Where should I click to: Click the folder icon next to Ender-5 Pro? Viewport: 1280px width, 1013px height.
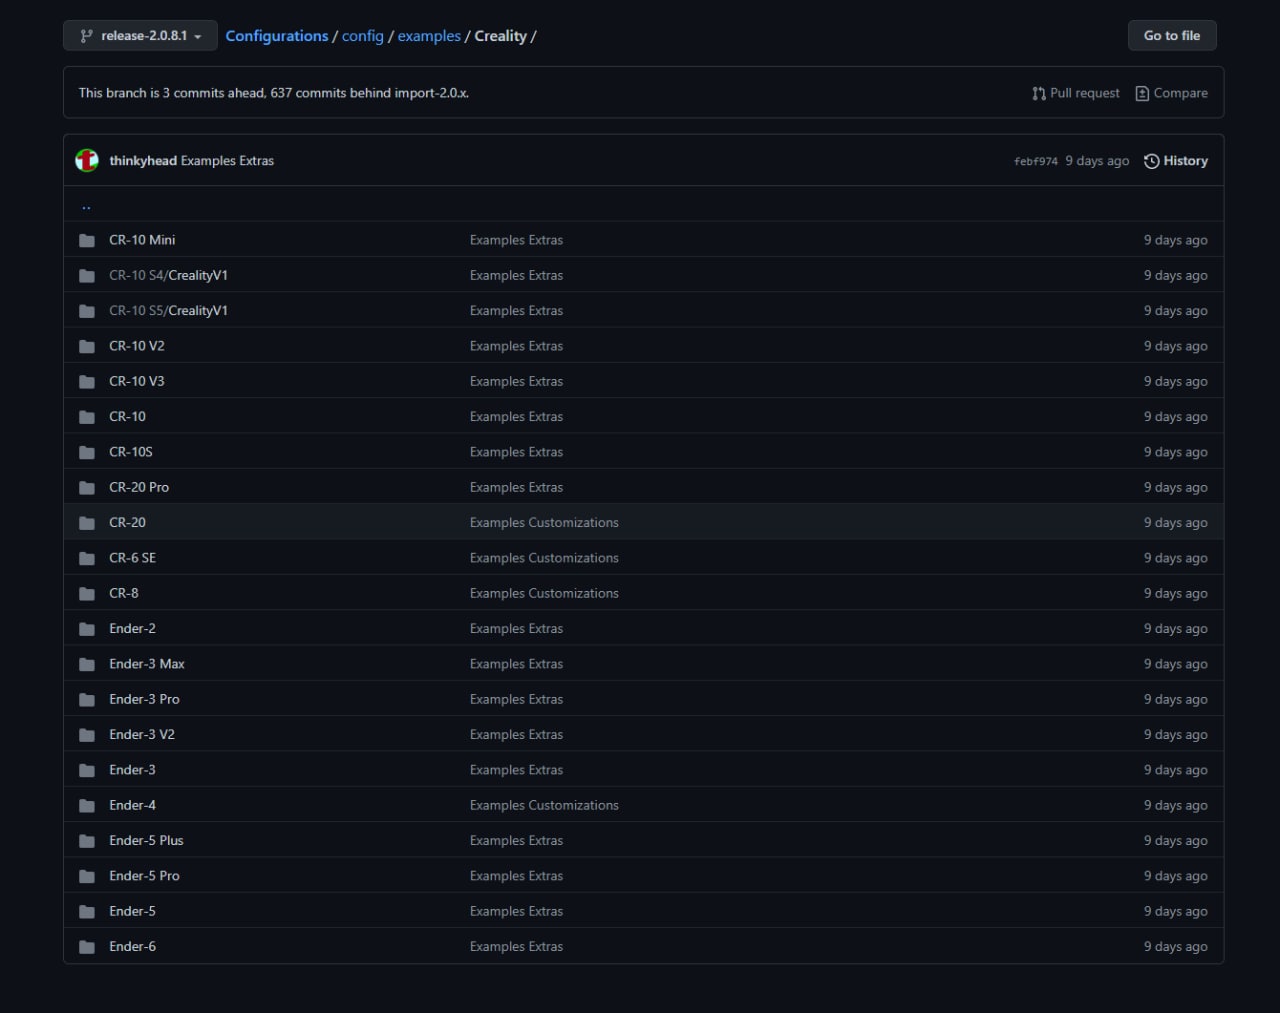[x=87, y=876]
